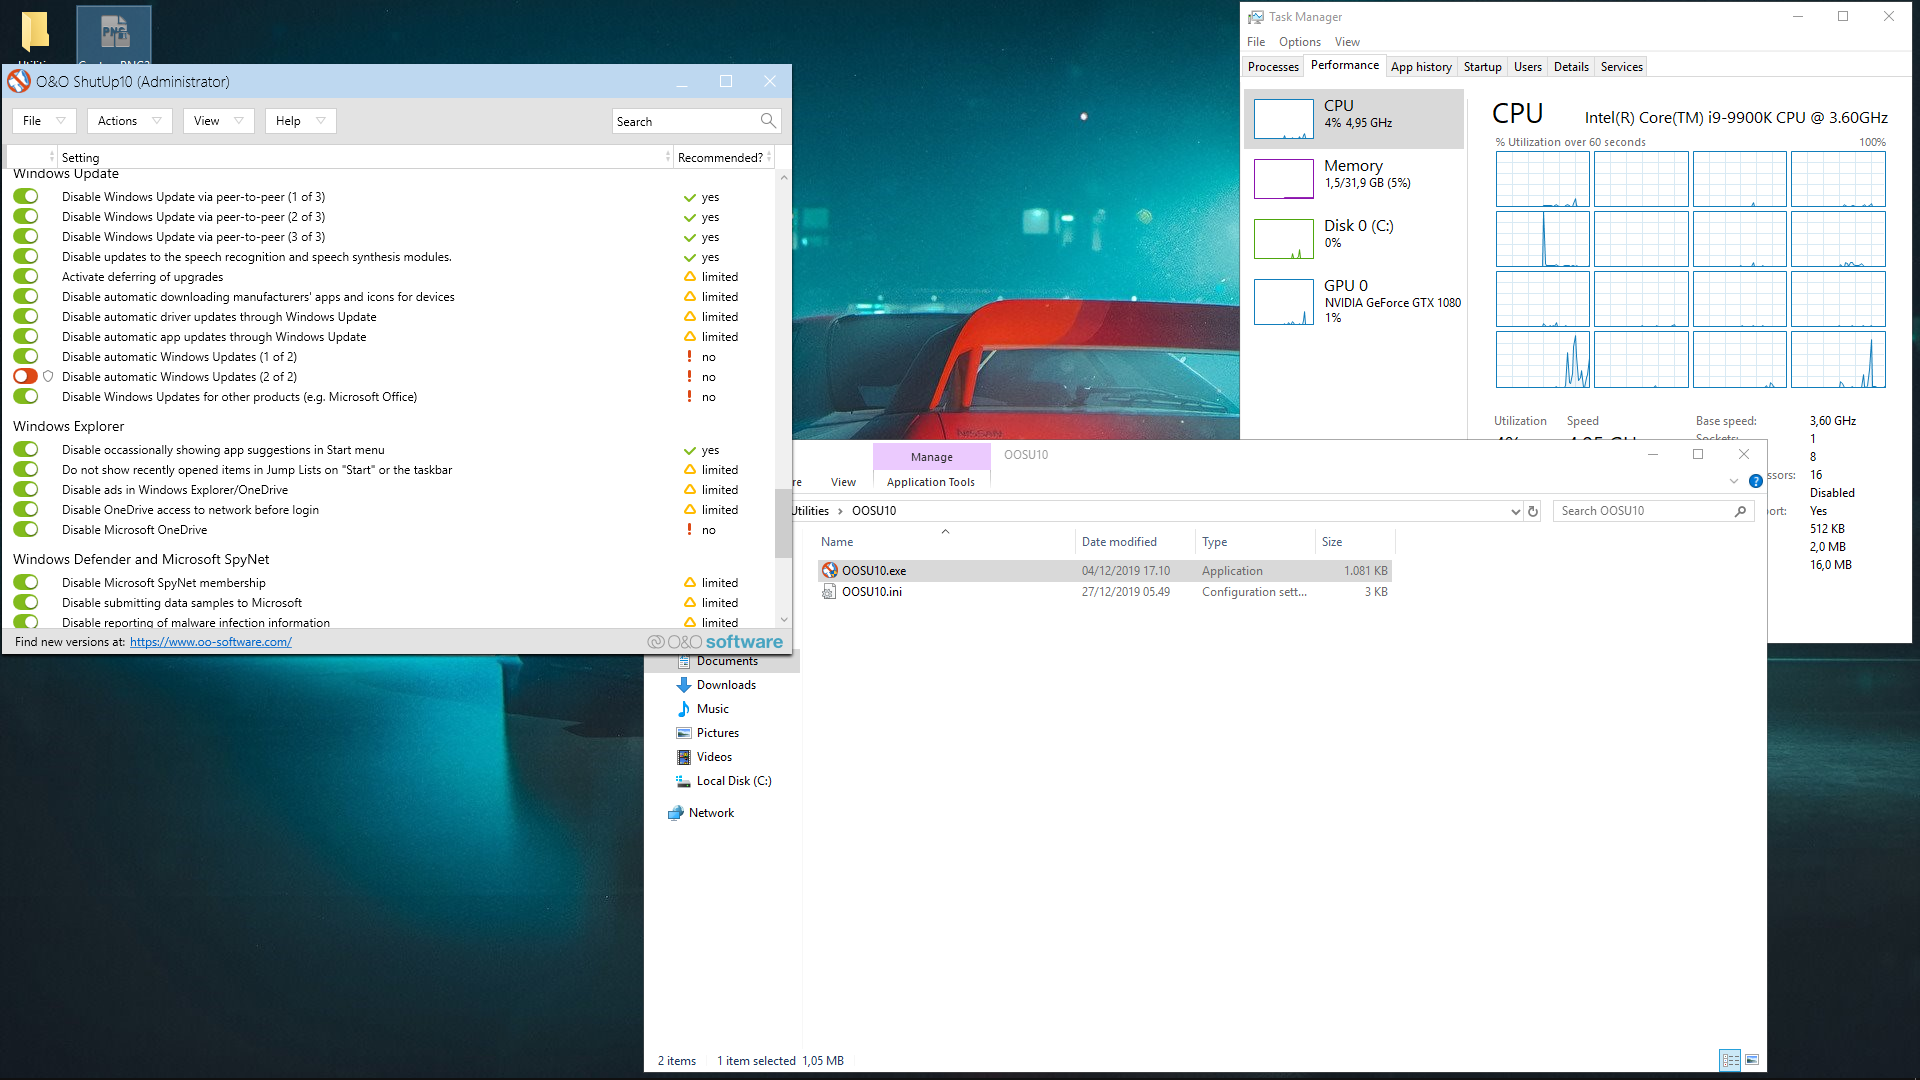
Task: Open Application Tools ribbon tab
Action: 930,482
